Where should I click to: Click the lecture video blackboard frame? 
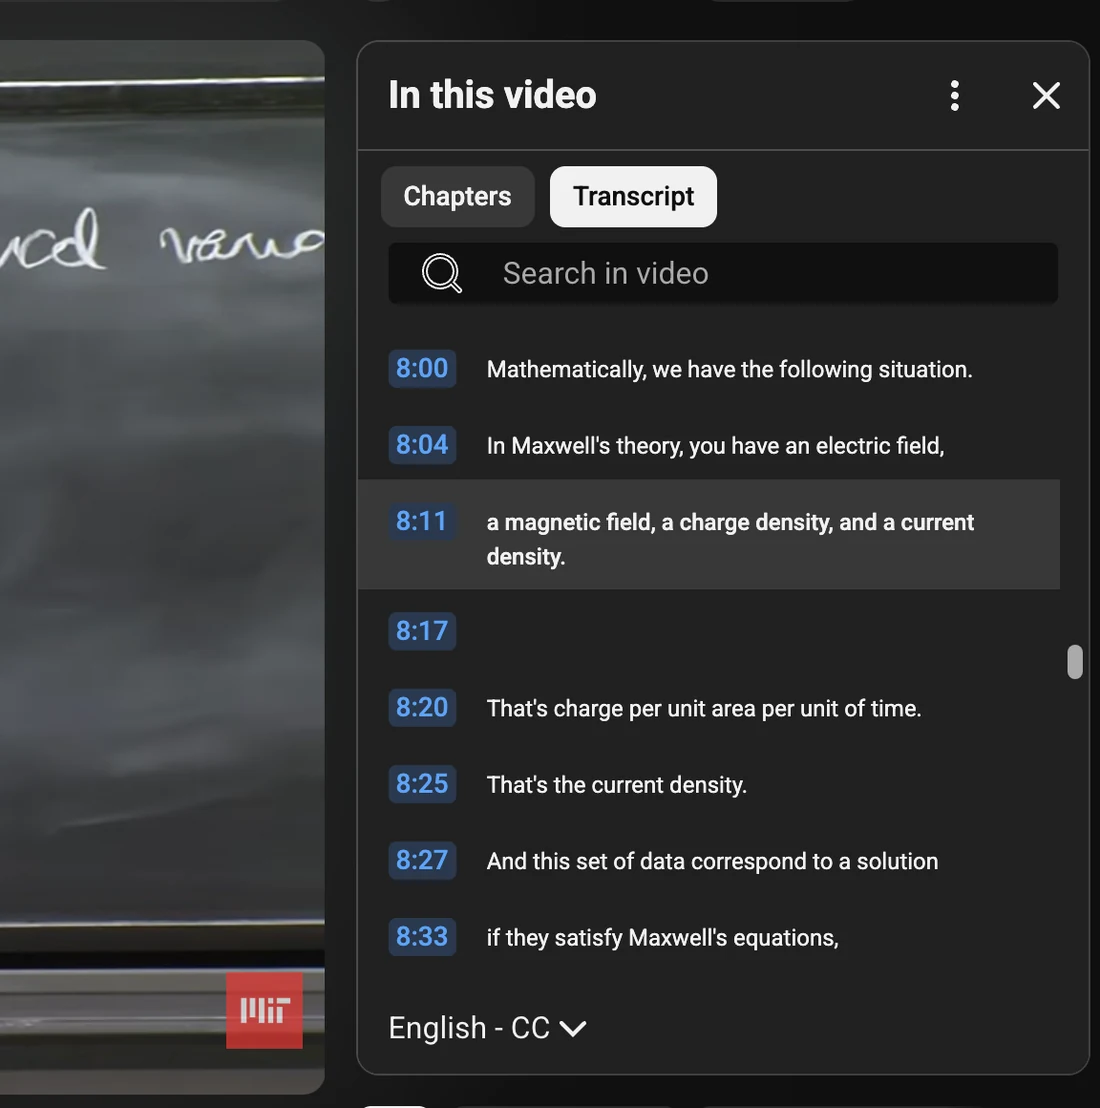click(162, 565)
